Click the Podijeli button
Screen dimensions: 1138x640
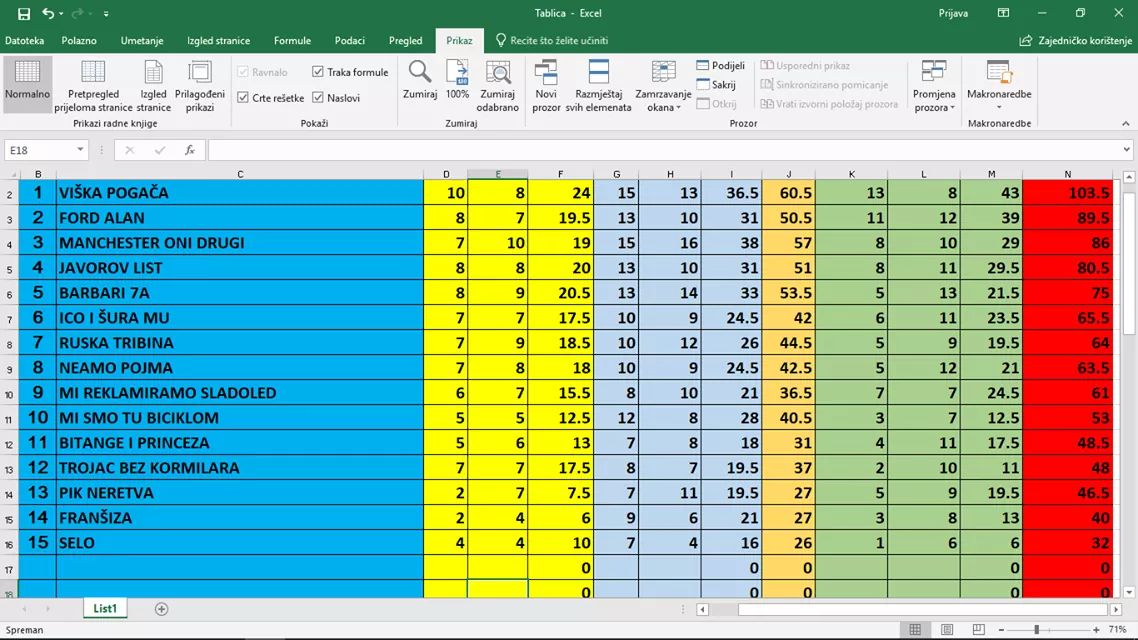coord(720,66)
